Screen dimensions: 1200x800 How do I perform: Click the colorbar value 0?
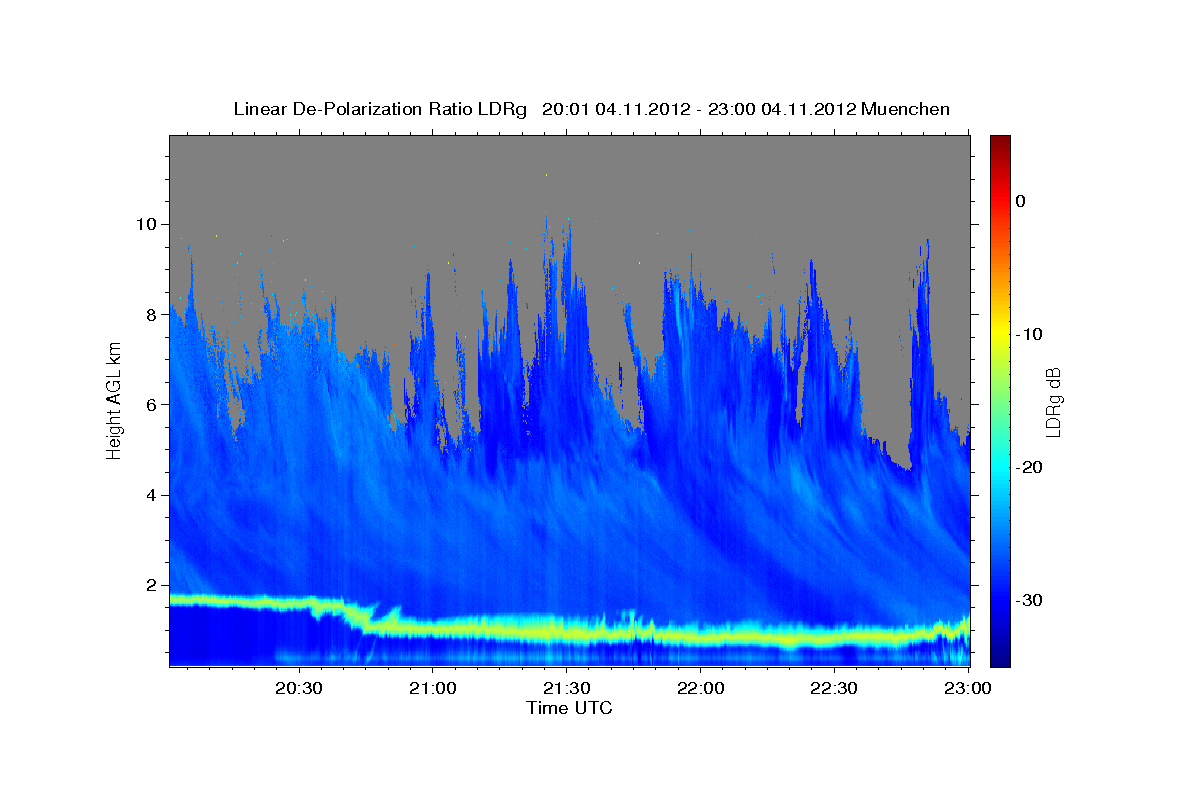(1021, 201)
